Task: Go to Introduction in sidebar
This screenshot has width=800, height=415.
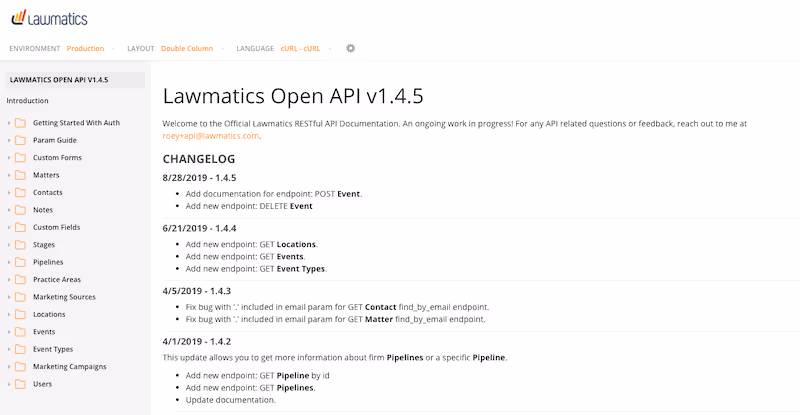Action: pyautogui.click(x=28, y=101)
